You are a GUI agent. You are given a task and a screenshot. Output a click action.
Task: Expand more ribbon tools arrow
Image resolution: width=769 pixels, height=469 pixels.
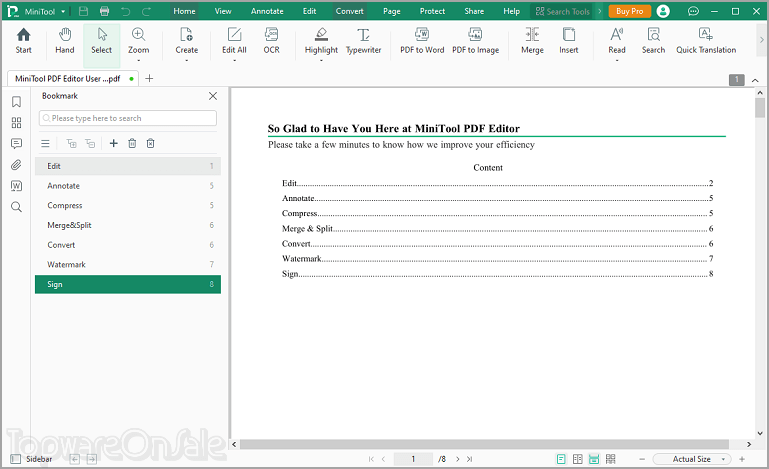[x=761, y=40]
